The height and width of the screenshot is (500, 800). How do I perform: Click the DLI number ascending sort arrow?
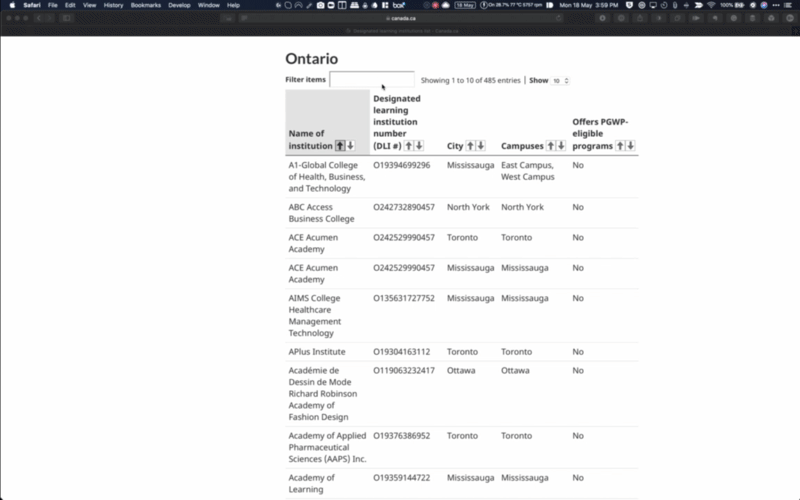[408, 146]
